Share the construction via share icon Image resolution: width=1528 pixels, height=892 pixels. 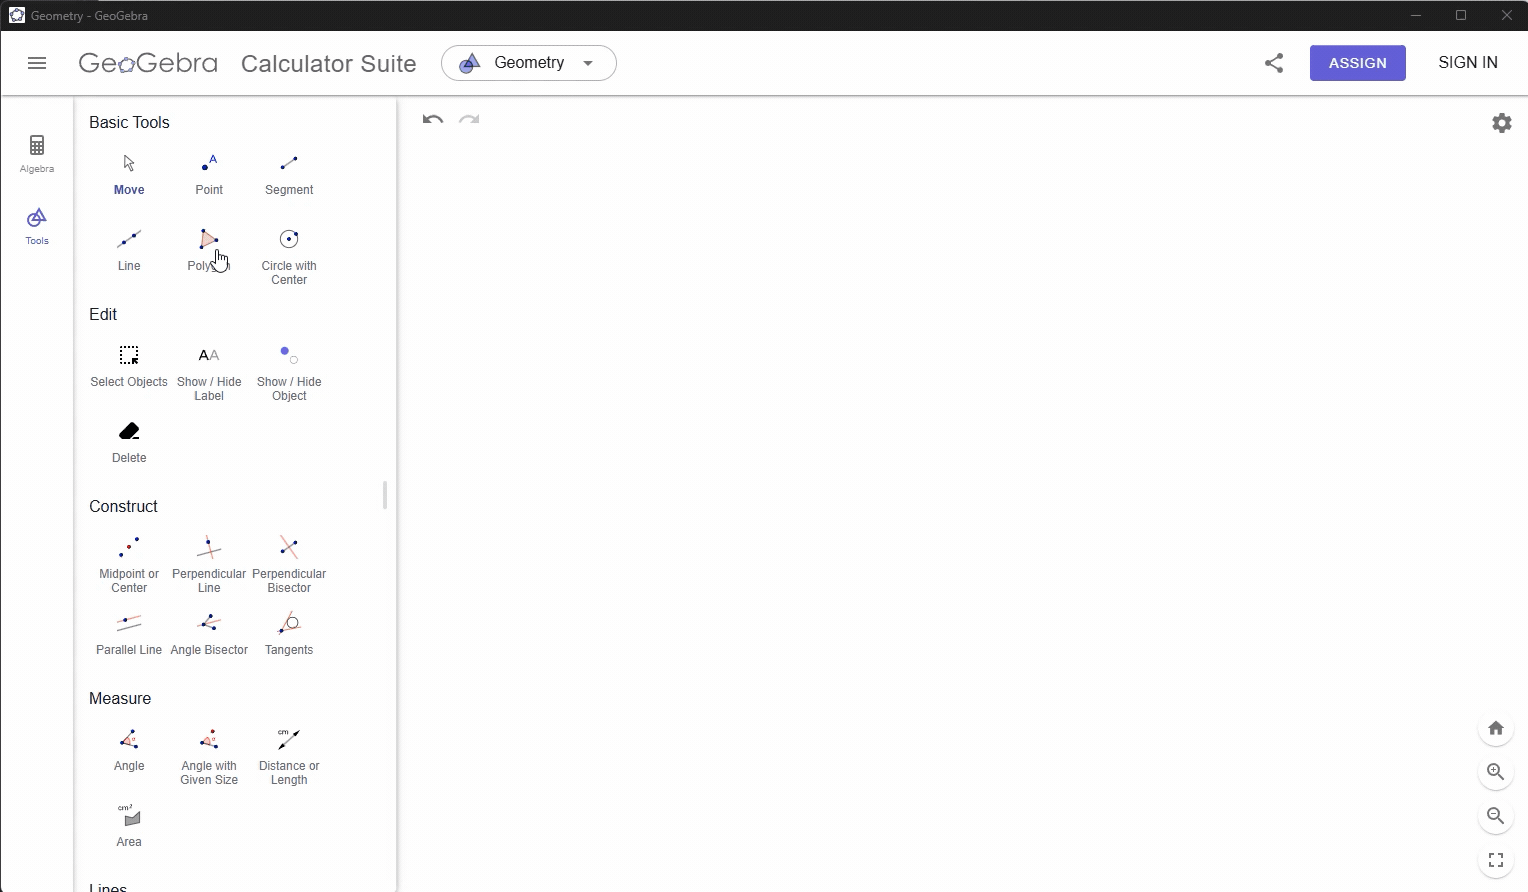1274,63
